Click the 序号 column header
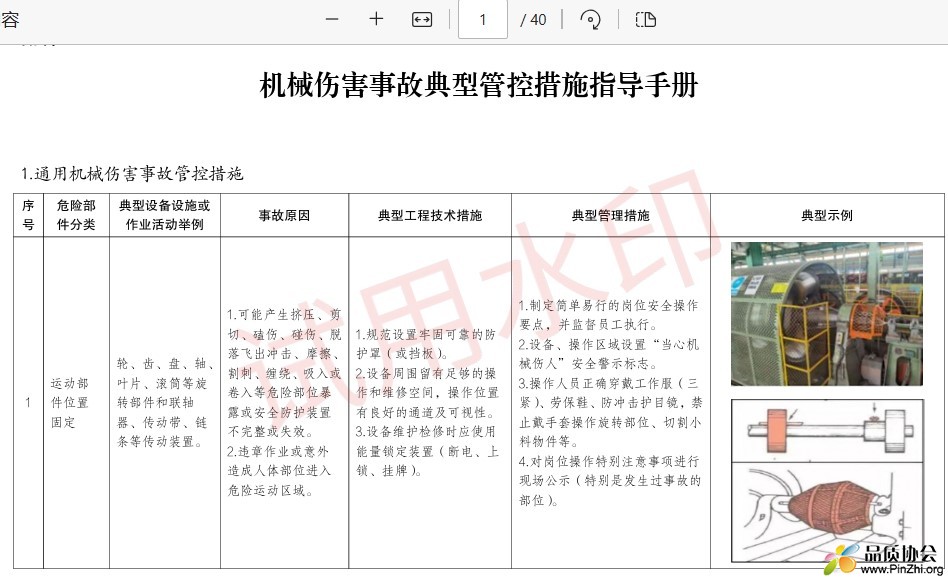The width and height of the screenshot is (948, 581). 28,215
